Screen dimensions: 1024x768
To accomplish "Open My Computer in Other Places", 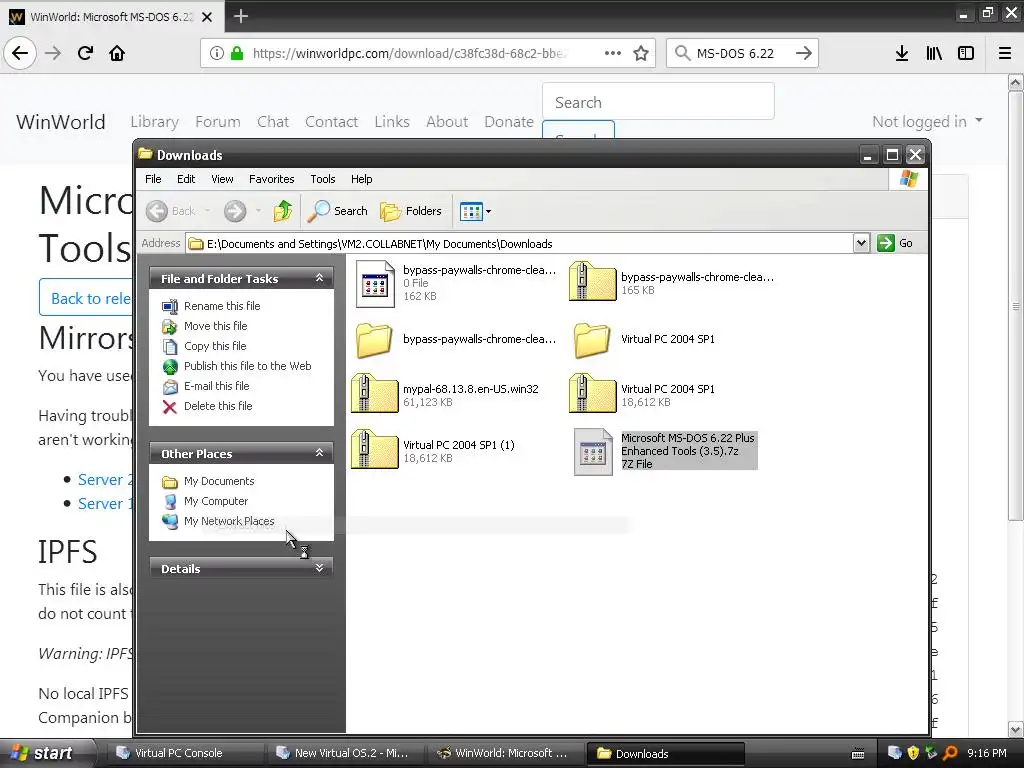I will pyautogui.click(x=216, y=501).
